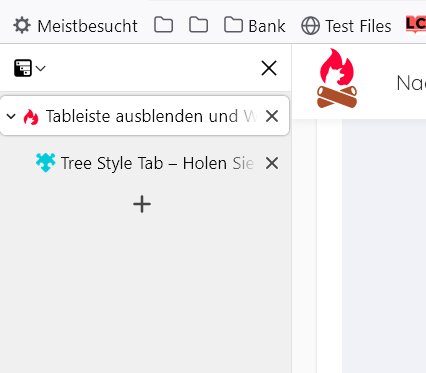
Task: Click the campfire site logo
Action: click(337, 79)
